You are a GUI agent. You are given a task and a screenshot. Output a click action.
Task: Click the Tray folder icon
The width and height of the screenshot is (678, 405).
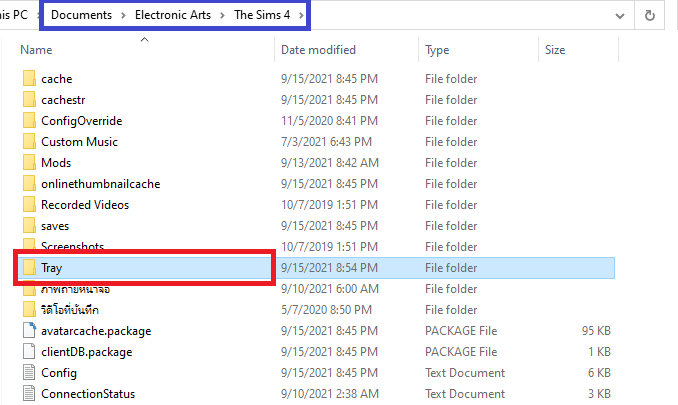tap(29, 268)
